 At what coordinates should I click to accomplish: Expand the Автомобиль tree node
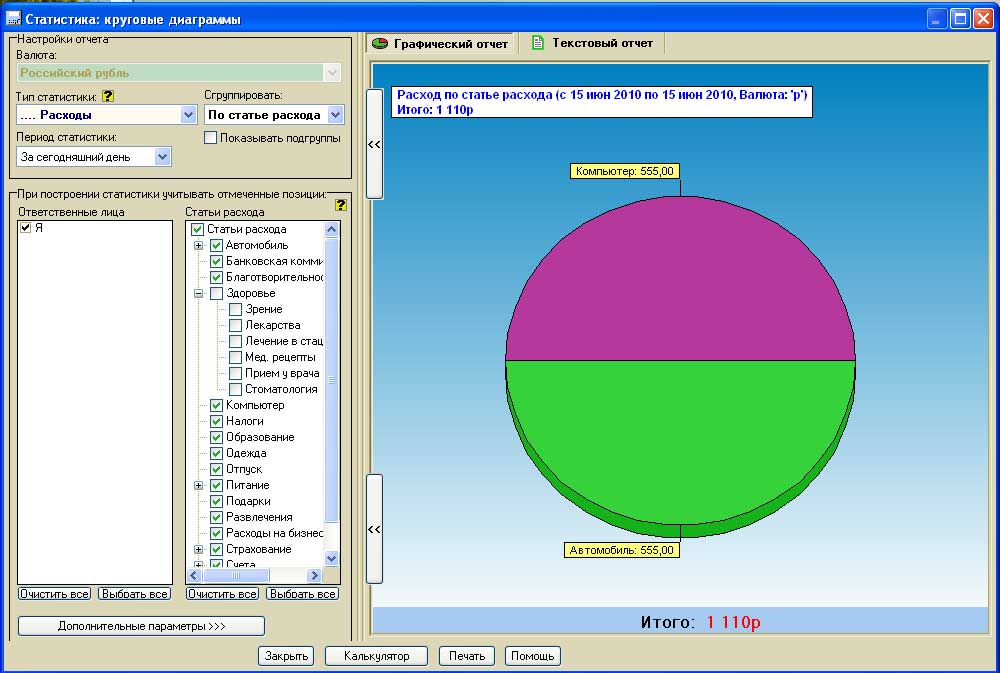[x=199, y=246]
